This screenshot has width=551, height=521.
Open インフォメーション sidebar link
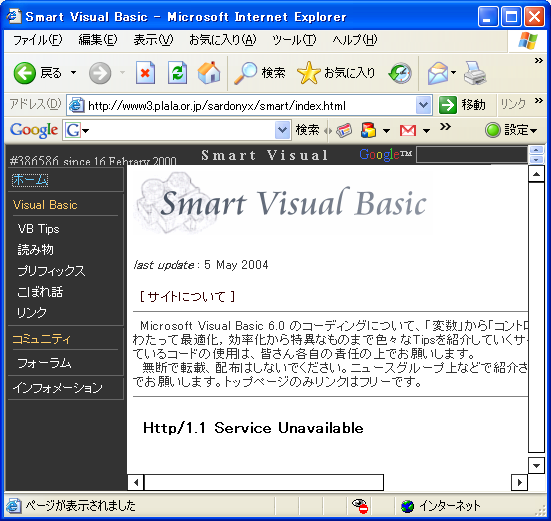pyautogui.click(x=58, y=388)
